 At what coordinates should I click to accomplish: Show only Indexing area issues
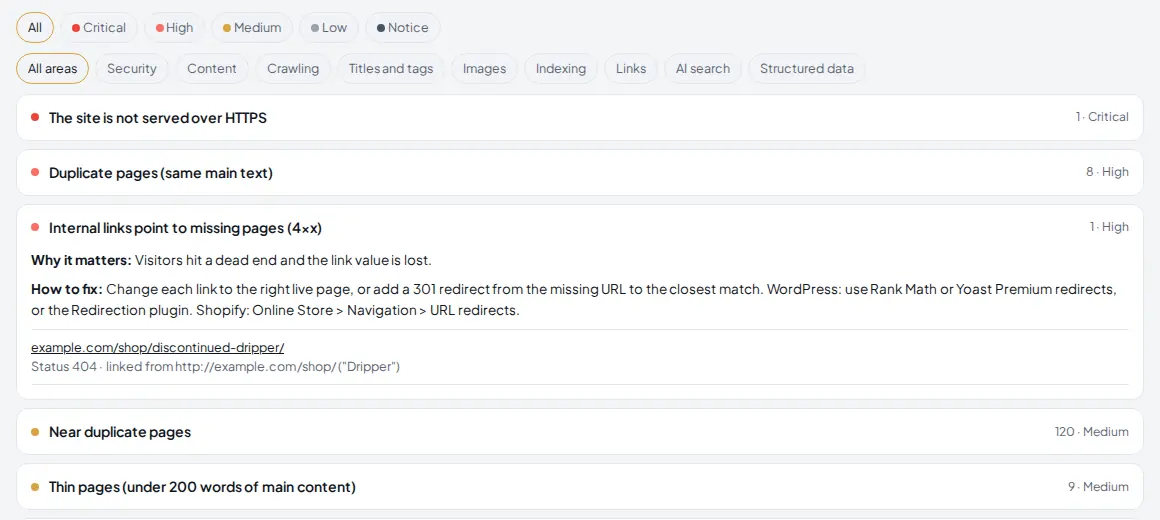pos(561,69)
